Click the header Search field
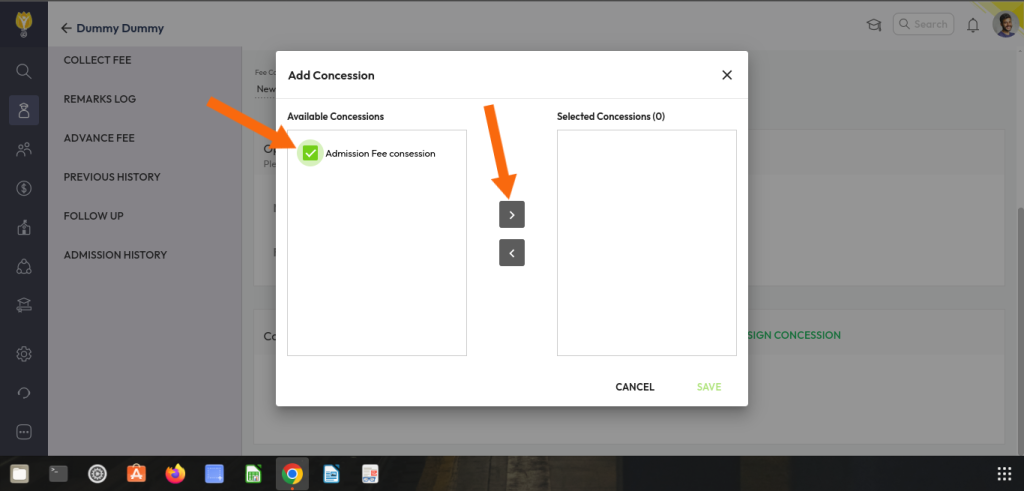 coord(923,24)
